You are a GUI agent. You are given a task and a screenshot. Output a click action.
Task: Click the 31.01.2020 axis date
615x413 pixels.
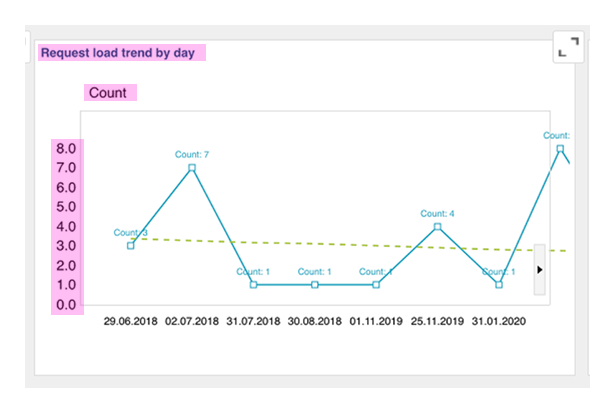tap(499, 323)
